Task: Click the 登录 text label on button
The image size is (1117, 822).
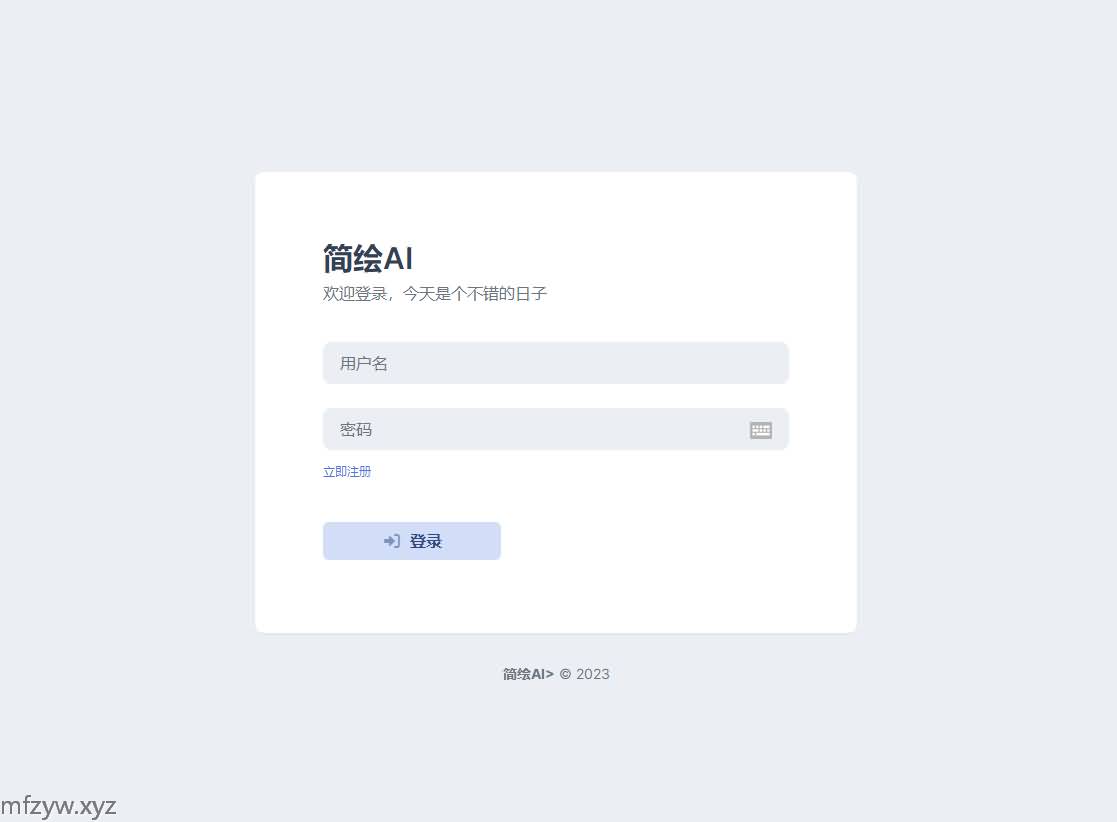Action: coord(426,541)
